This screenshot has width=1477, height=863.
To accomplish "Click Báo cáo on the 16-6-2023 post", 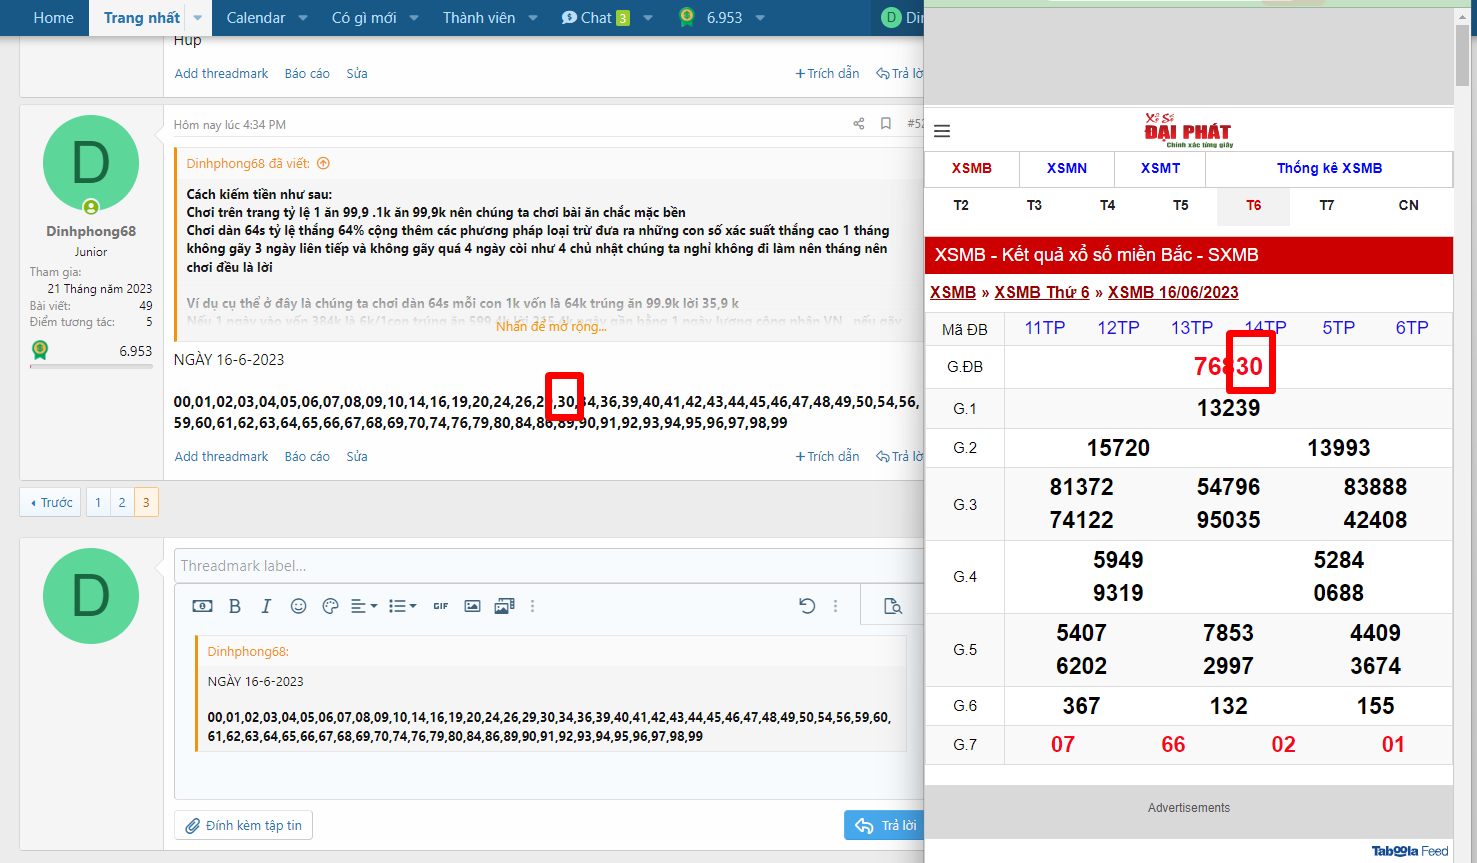I will (307, 456).
